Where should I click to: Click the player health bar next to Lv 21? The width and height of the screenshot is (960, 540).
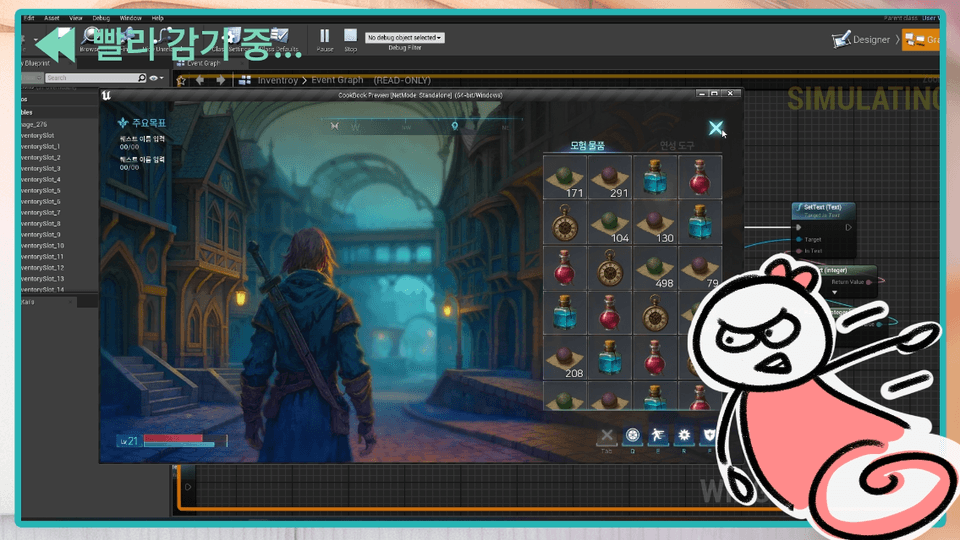click(185, 440)
